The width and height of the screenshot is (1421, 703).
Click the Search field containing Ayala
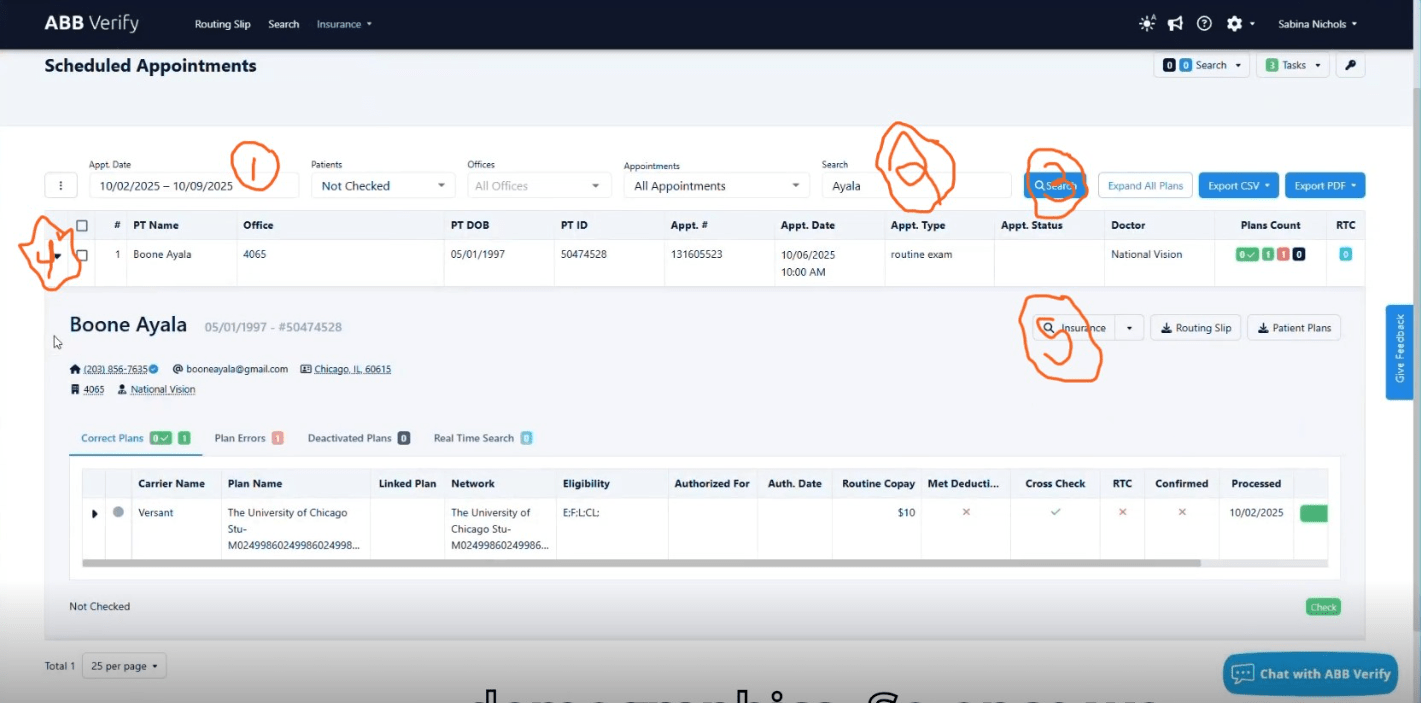point(916,185)
